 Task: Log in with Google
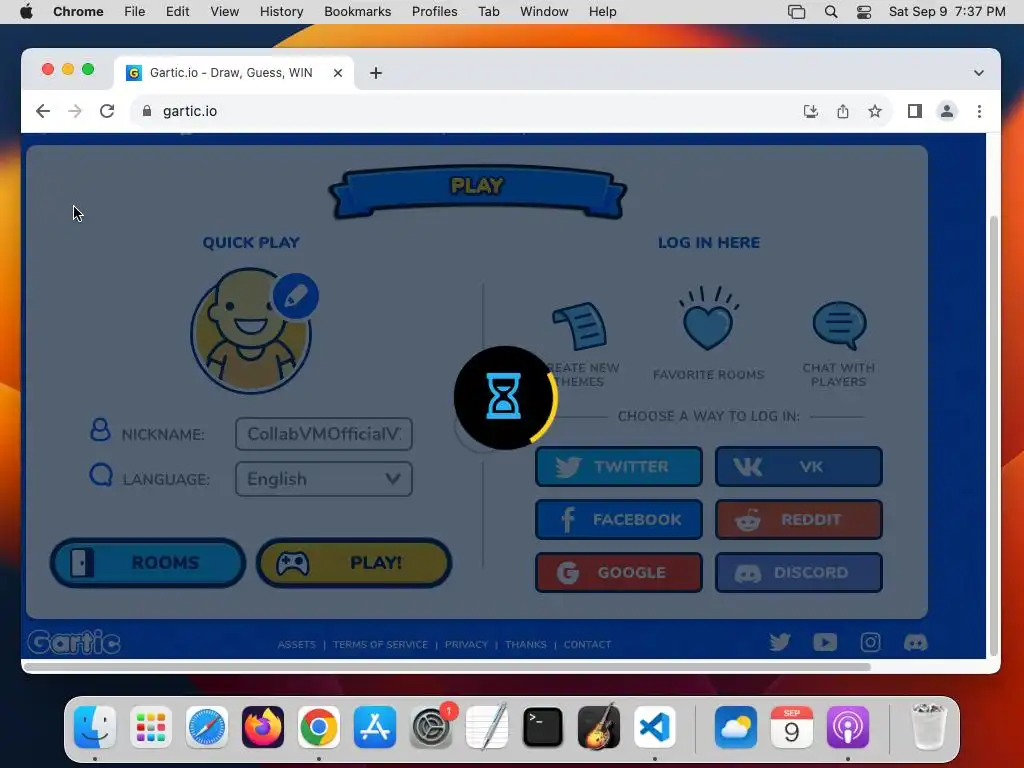click(619, 573)
